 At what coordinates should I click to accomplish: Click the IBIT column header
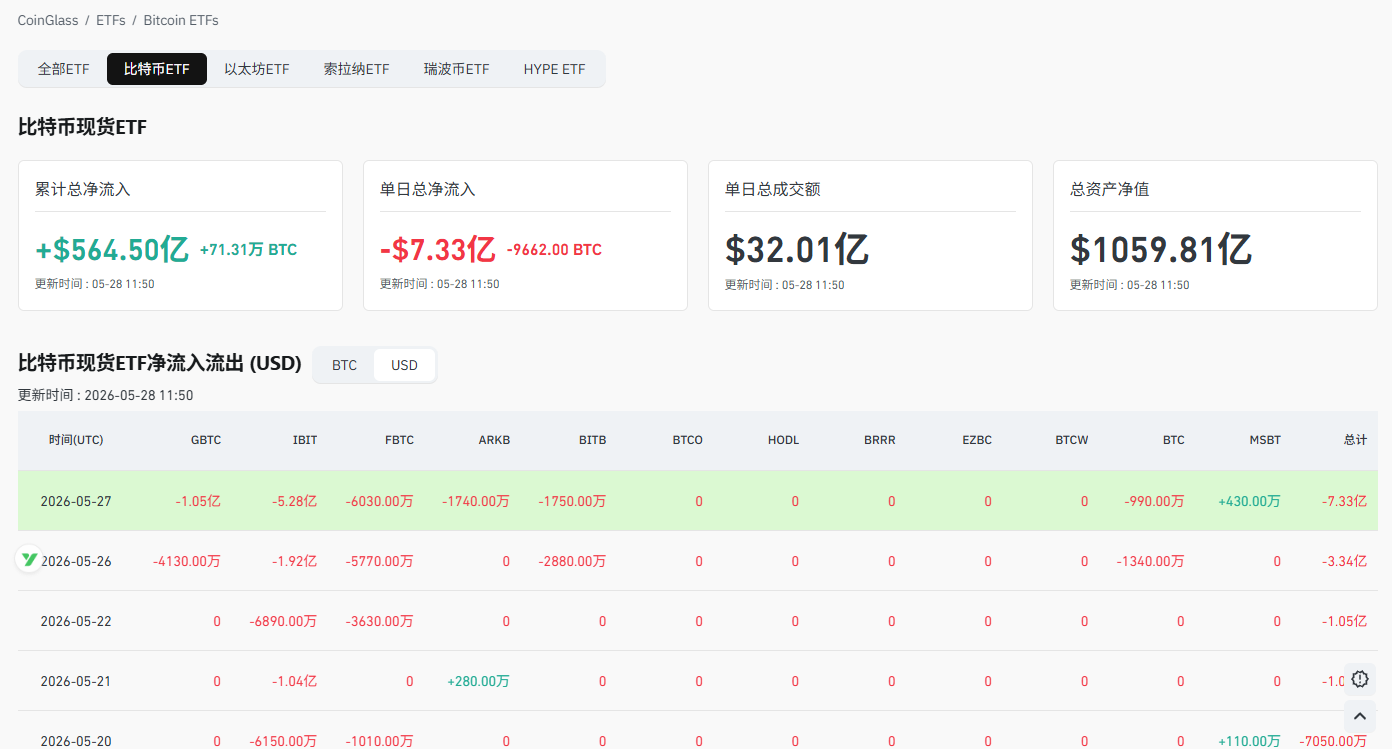click(x=305, y=440)
